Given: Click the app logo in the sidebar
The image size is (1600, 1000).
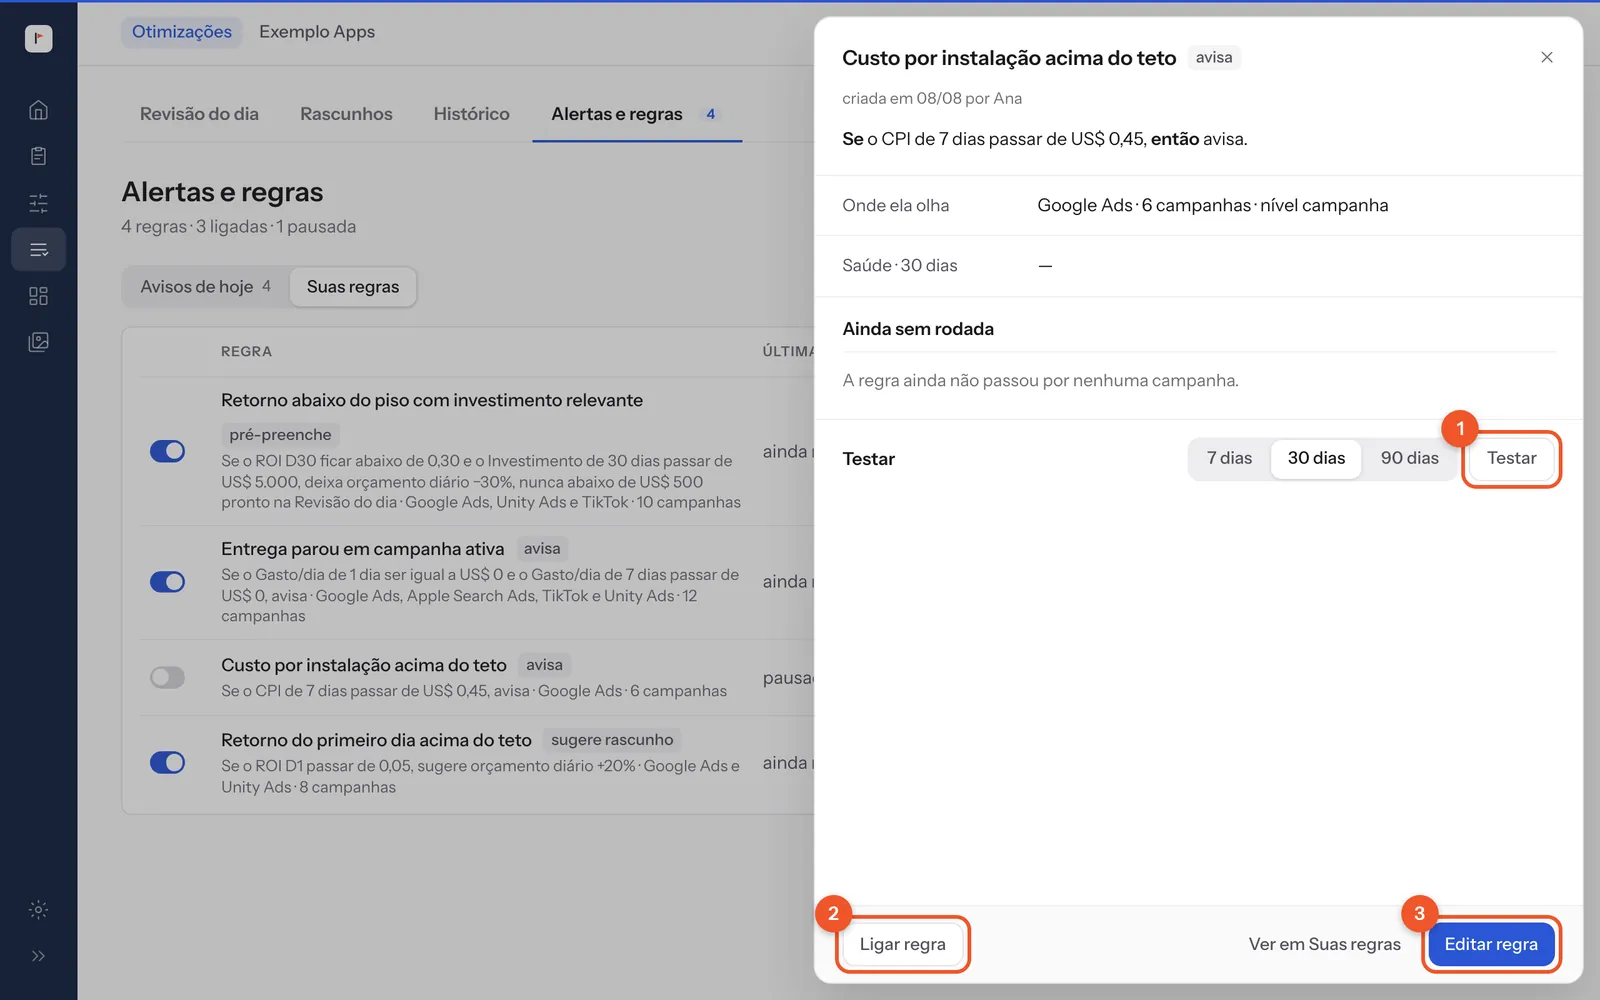Looking at the screenshot, I should click(x=38, y=38).
